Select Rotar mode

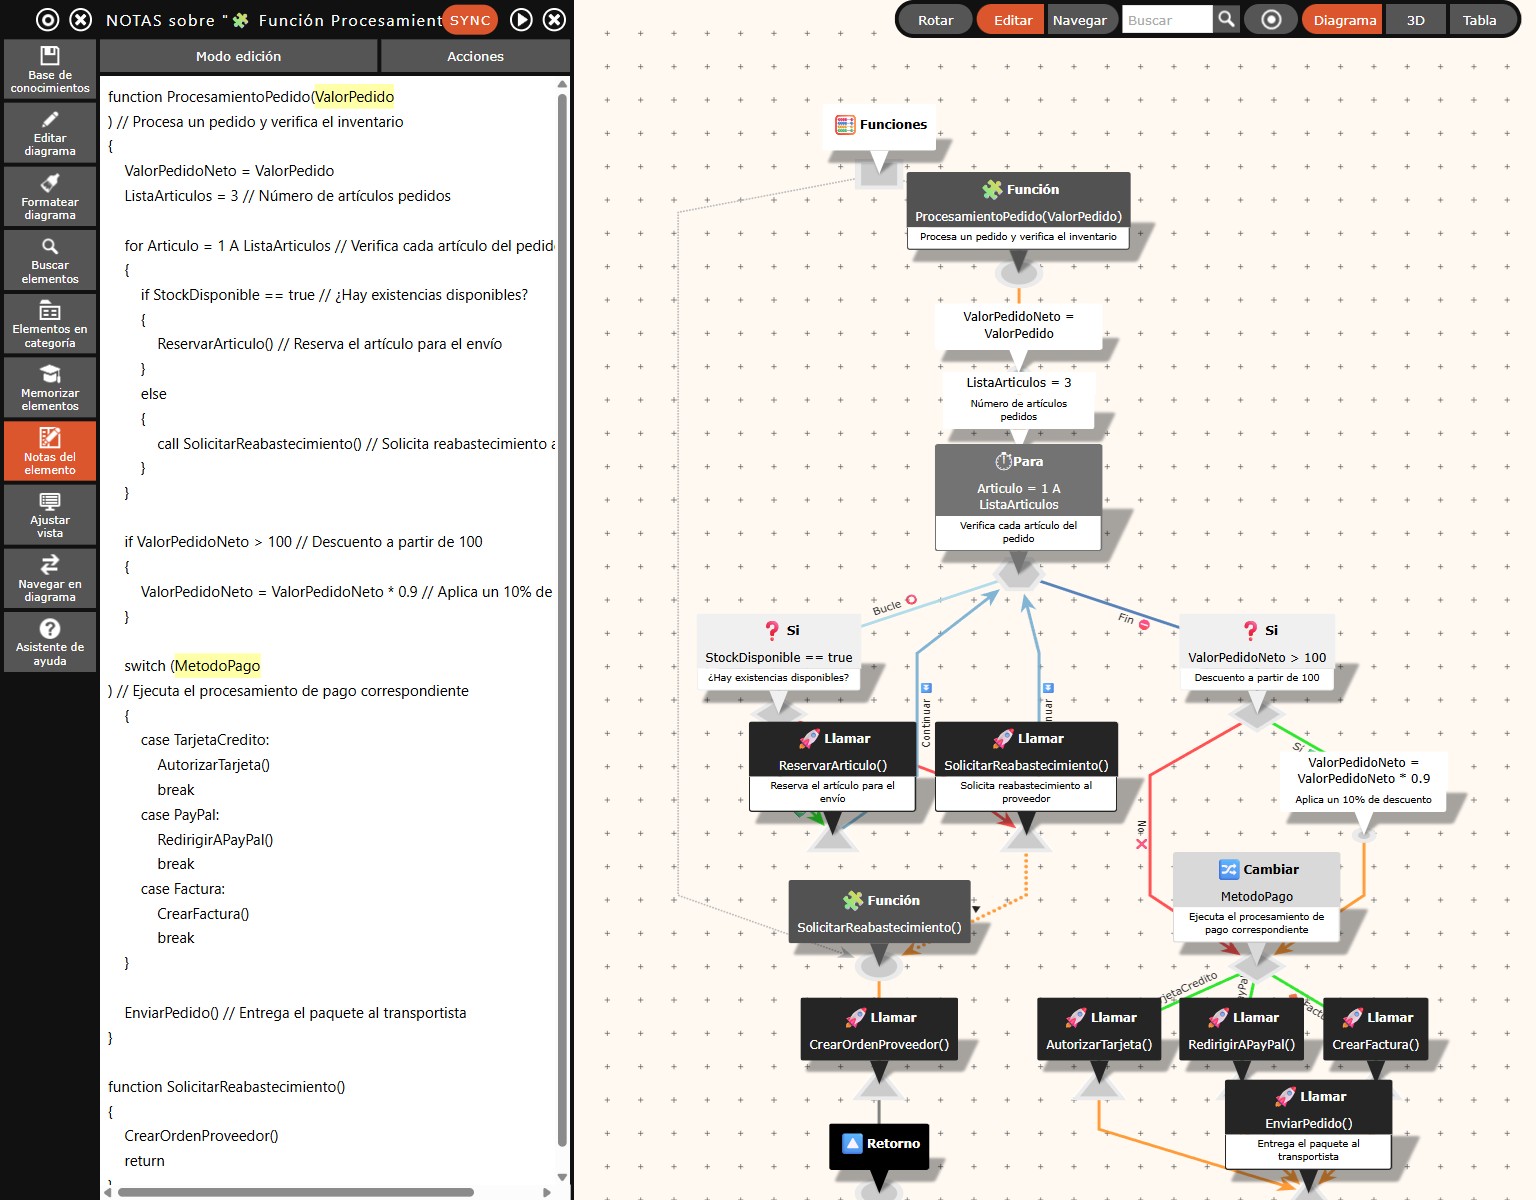pyautogui.click(x=936, y=20)
